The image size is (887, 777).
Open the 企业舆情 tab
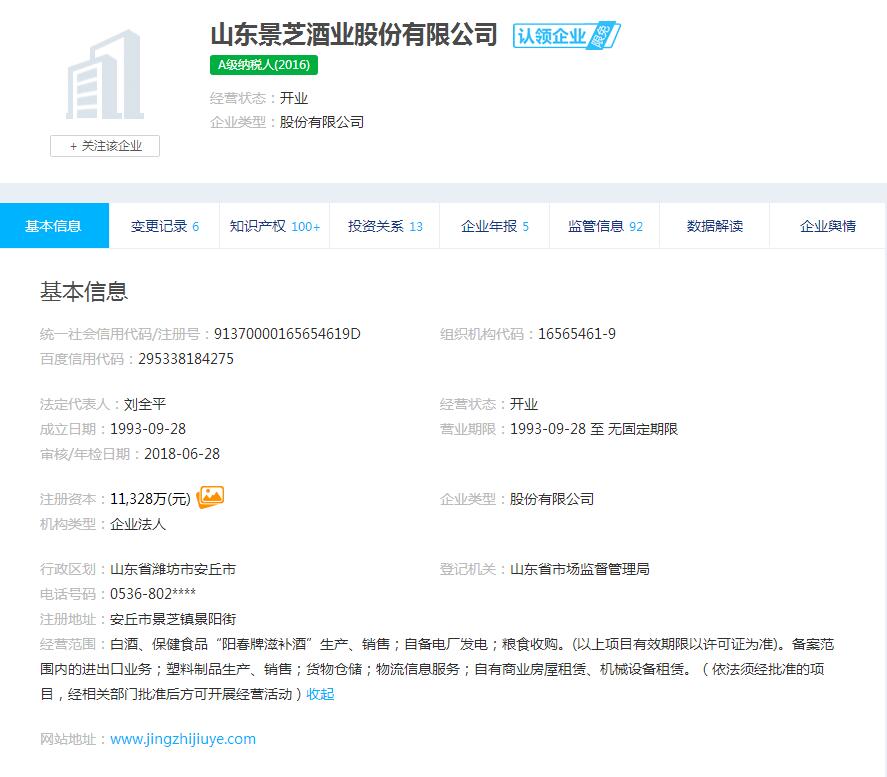(828, 226)
